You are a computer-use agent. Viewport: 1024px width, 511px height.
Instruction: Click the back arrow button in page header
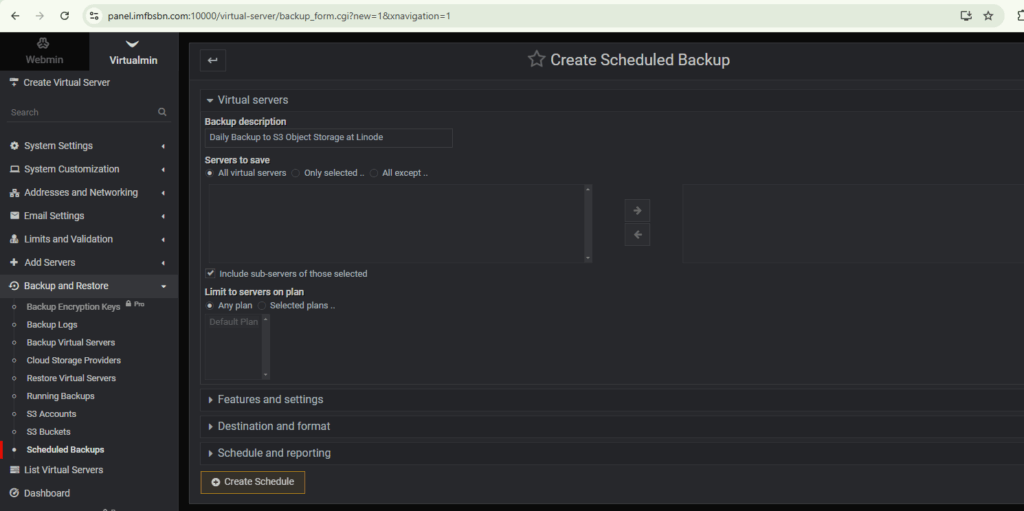[x=212, y=61]
